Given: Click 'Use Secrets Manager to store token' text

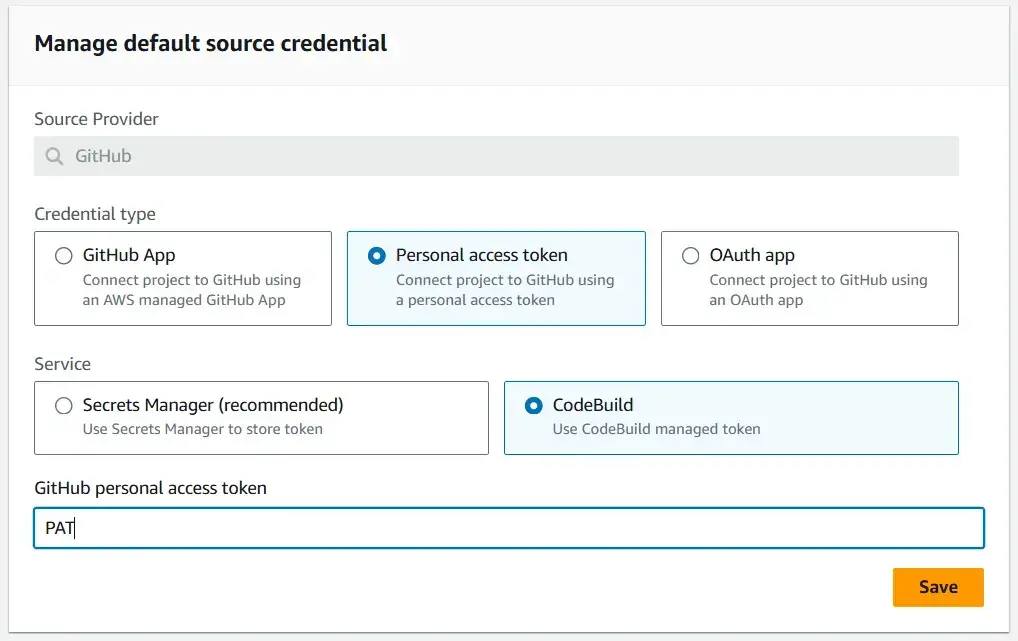Looking at the screenshot, I should 203,429.
